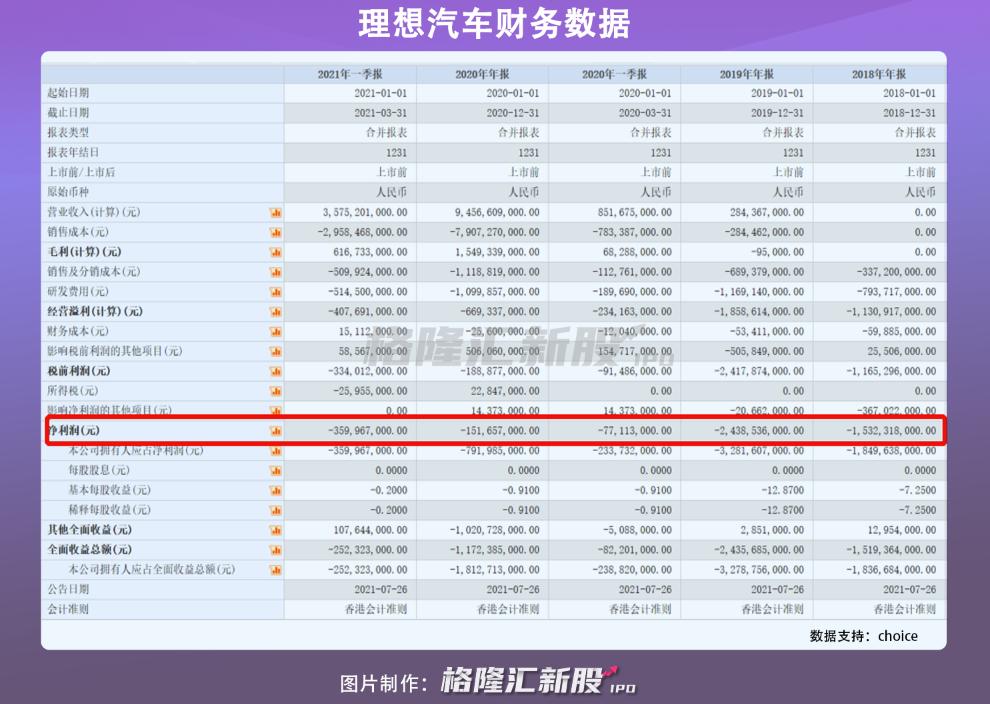
Task: Click revenue value 284,367,000.00
Action: pyautogui.click(x=767, y=213)
